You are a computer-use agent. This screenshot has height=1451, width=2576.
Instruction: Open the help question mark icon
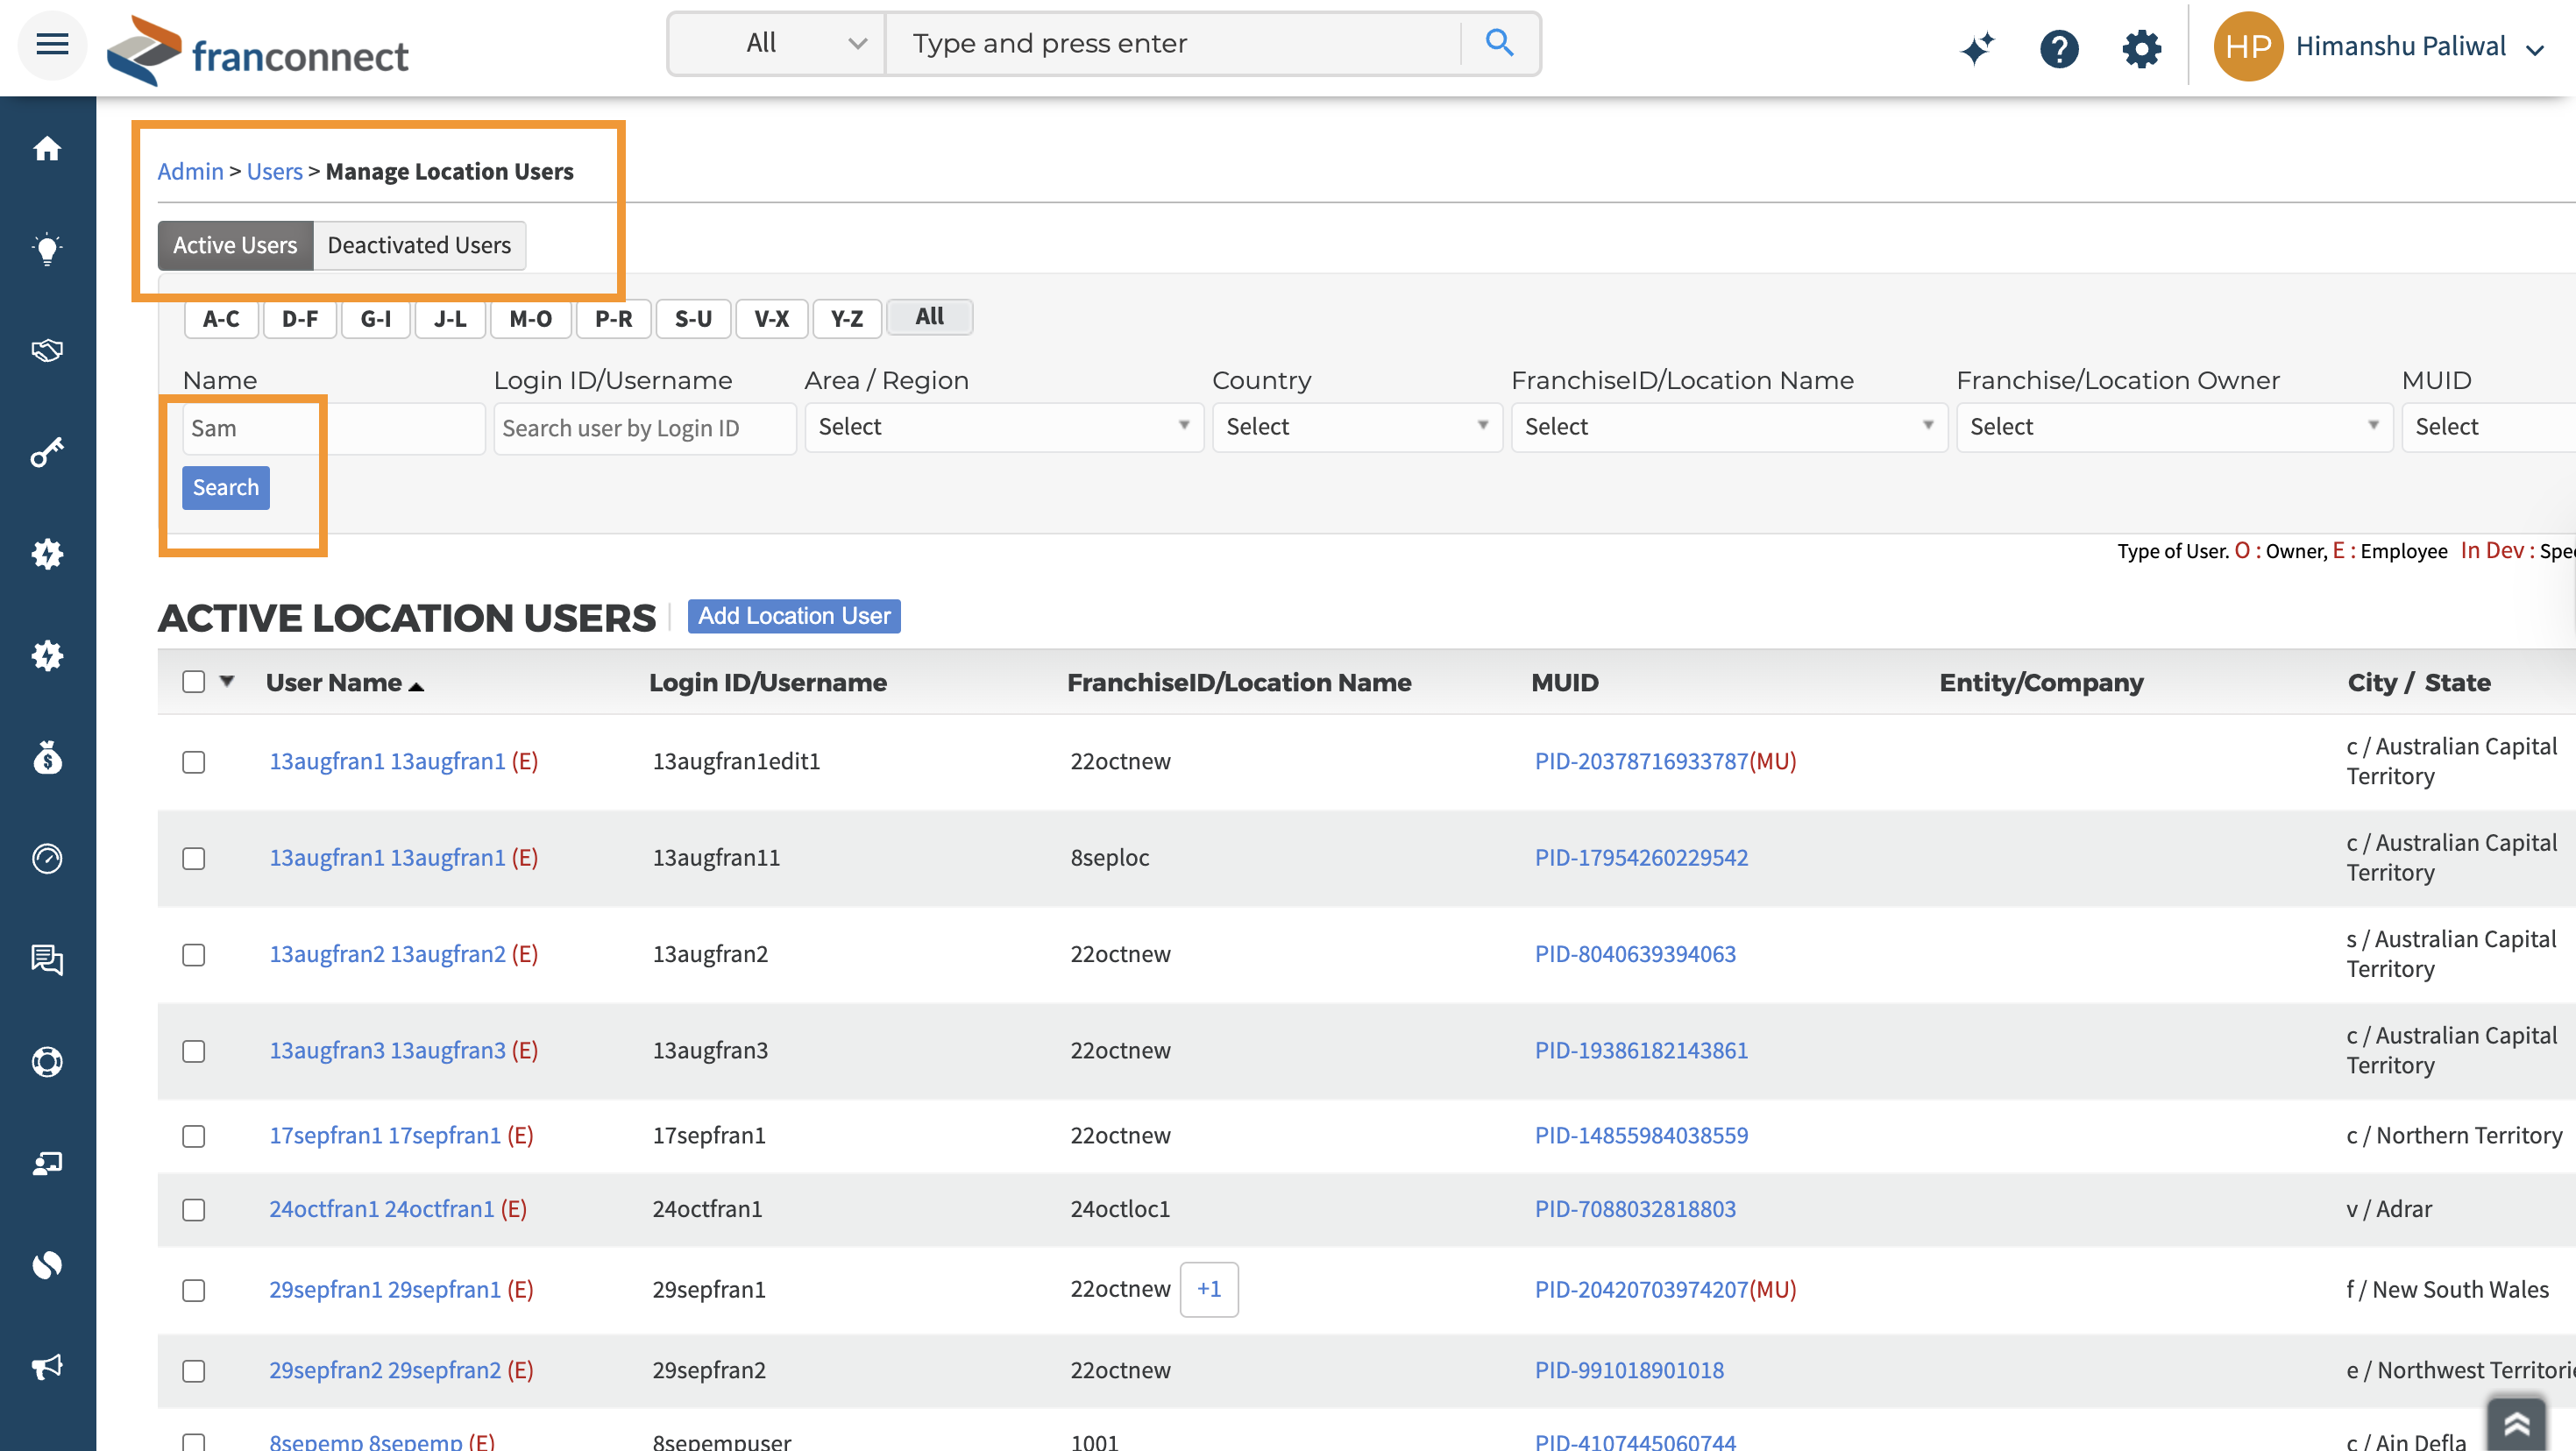(2059, 48)
